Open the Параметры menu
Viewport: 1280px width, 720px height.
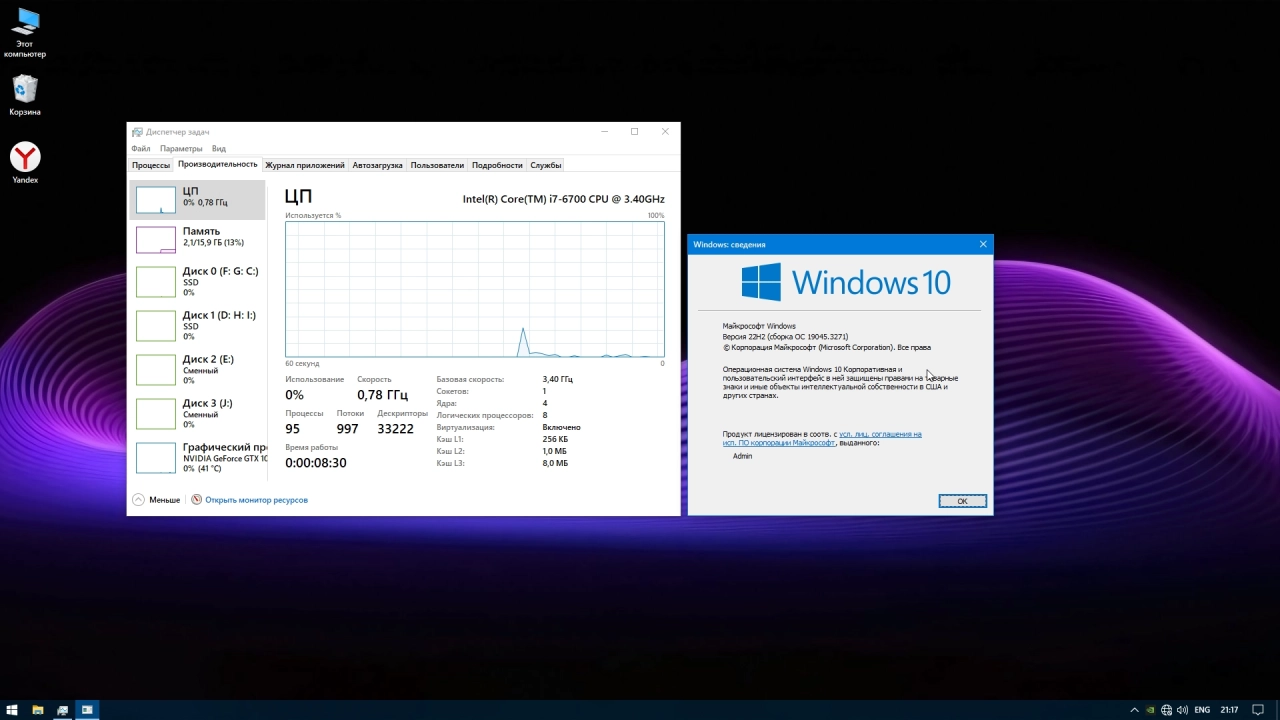pyautogui.click(x=181, y=149)
